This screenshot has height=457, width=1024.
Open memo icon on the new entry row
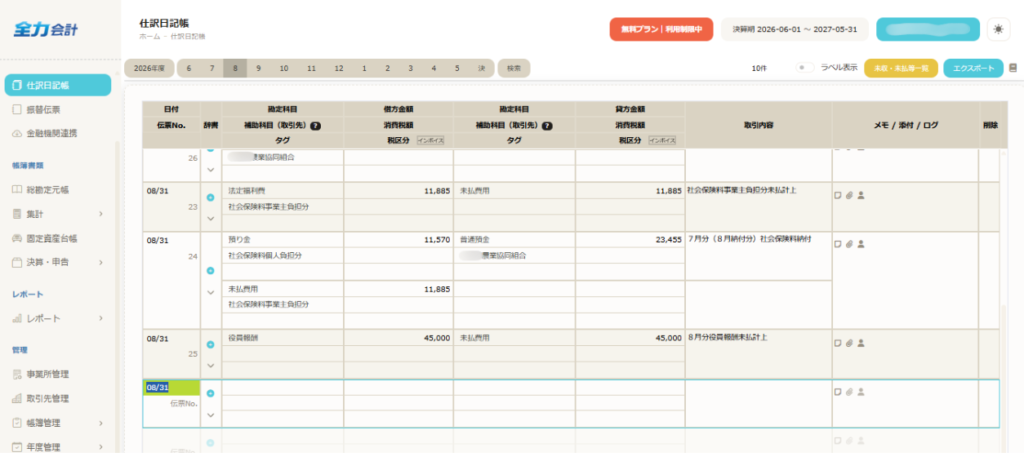tap(838, 392)
